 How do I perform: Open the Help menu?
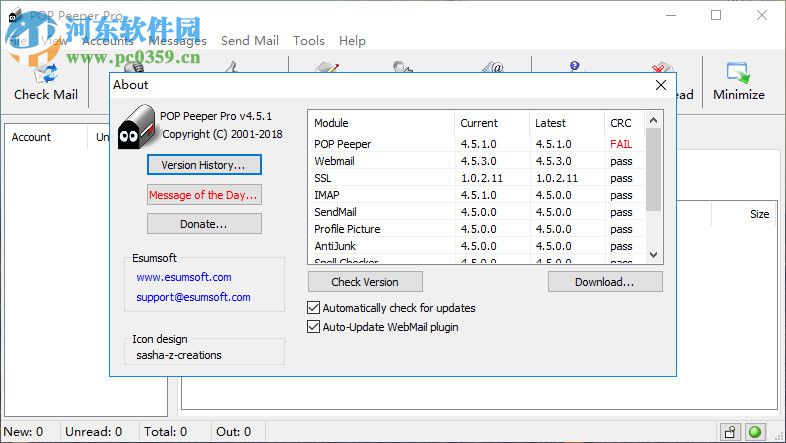[x=352, y=41]
